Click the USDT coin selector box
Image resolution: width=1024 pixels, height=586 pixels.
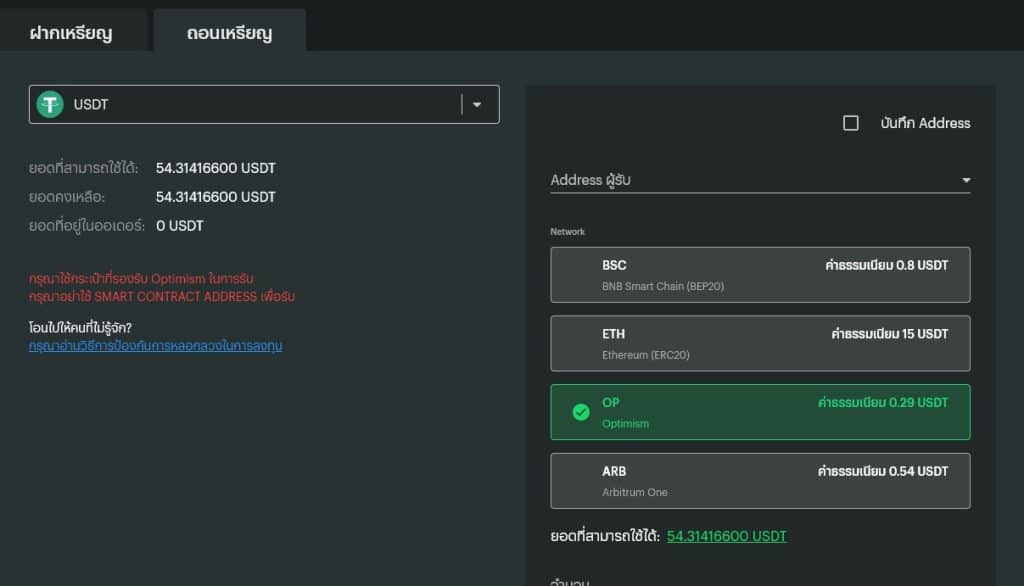coord(250,104)
